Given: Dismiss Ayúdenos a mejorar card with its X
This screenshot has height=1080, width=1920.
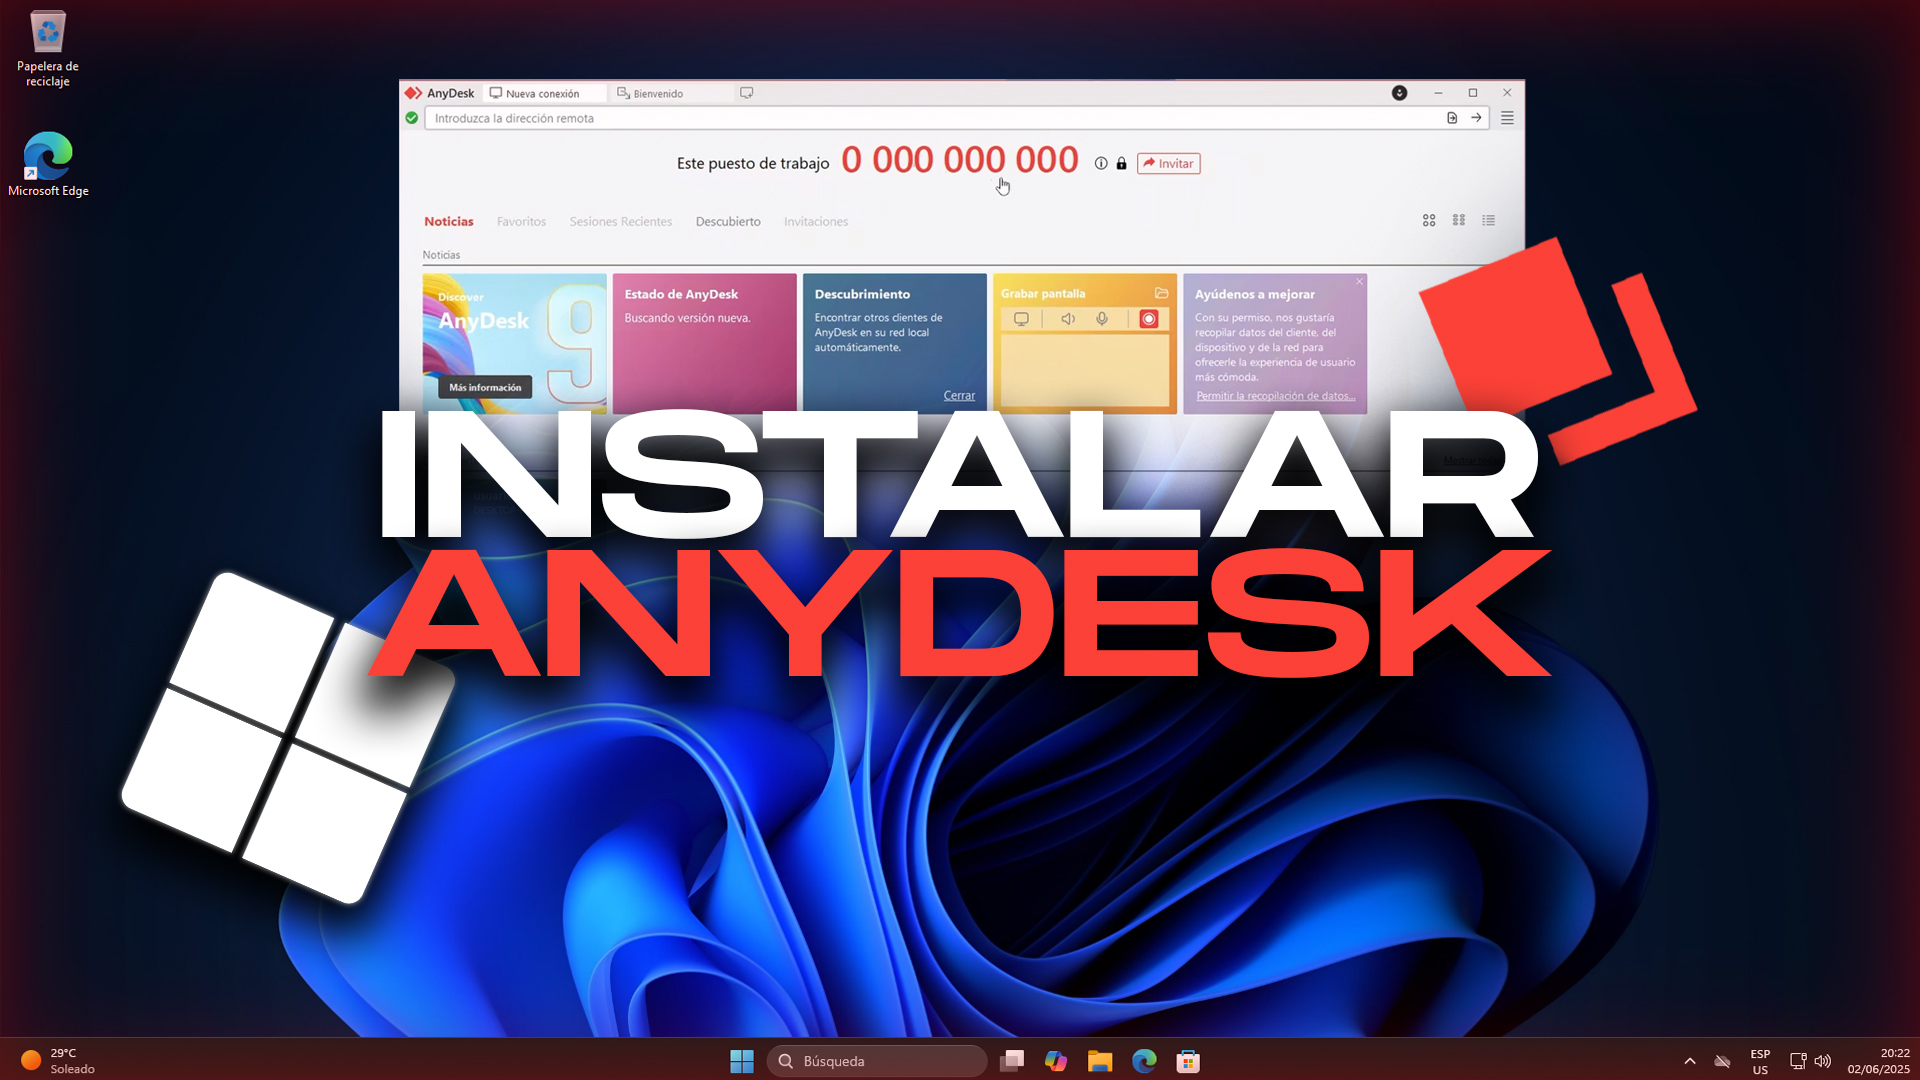Looking at the screenshot, I should [1359, 281].
